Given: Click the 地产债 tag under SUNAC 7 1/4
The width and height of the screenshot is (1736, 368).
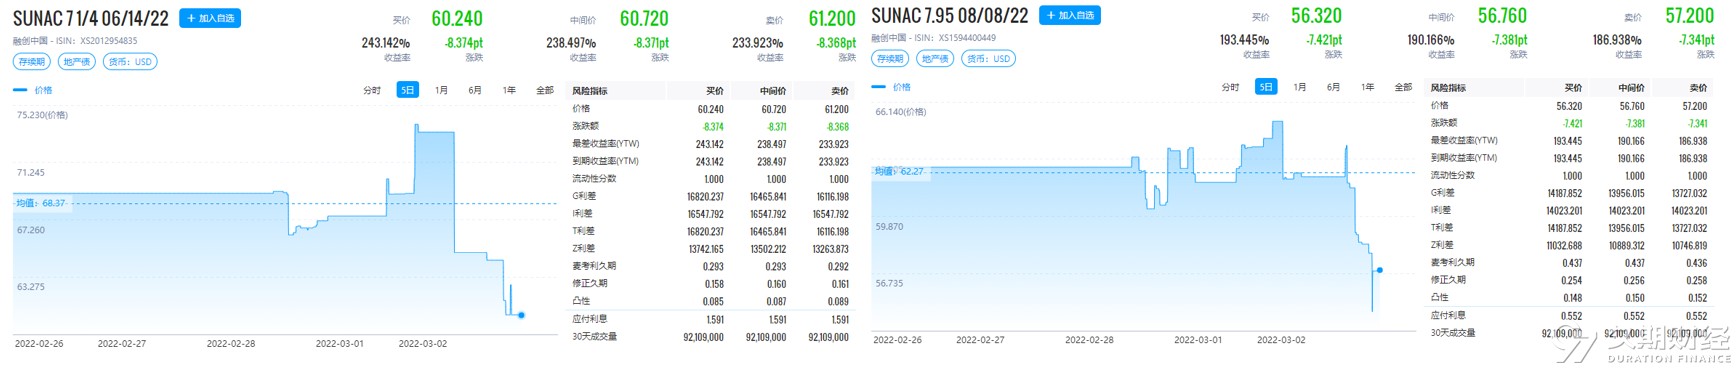Looking at the screenshot, I should (x=77, y=62).
